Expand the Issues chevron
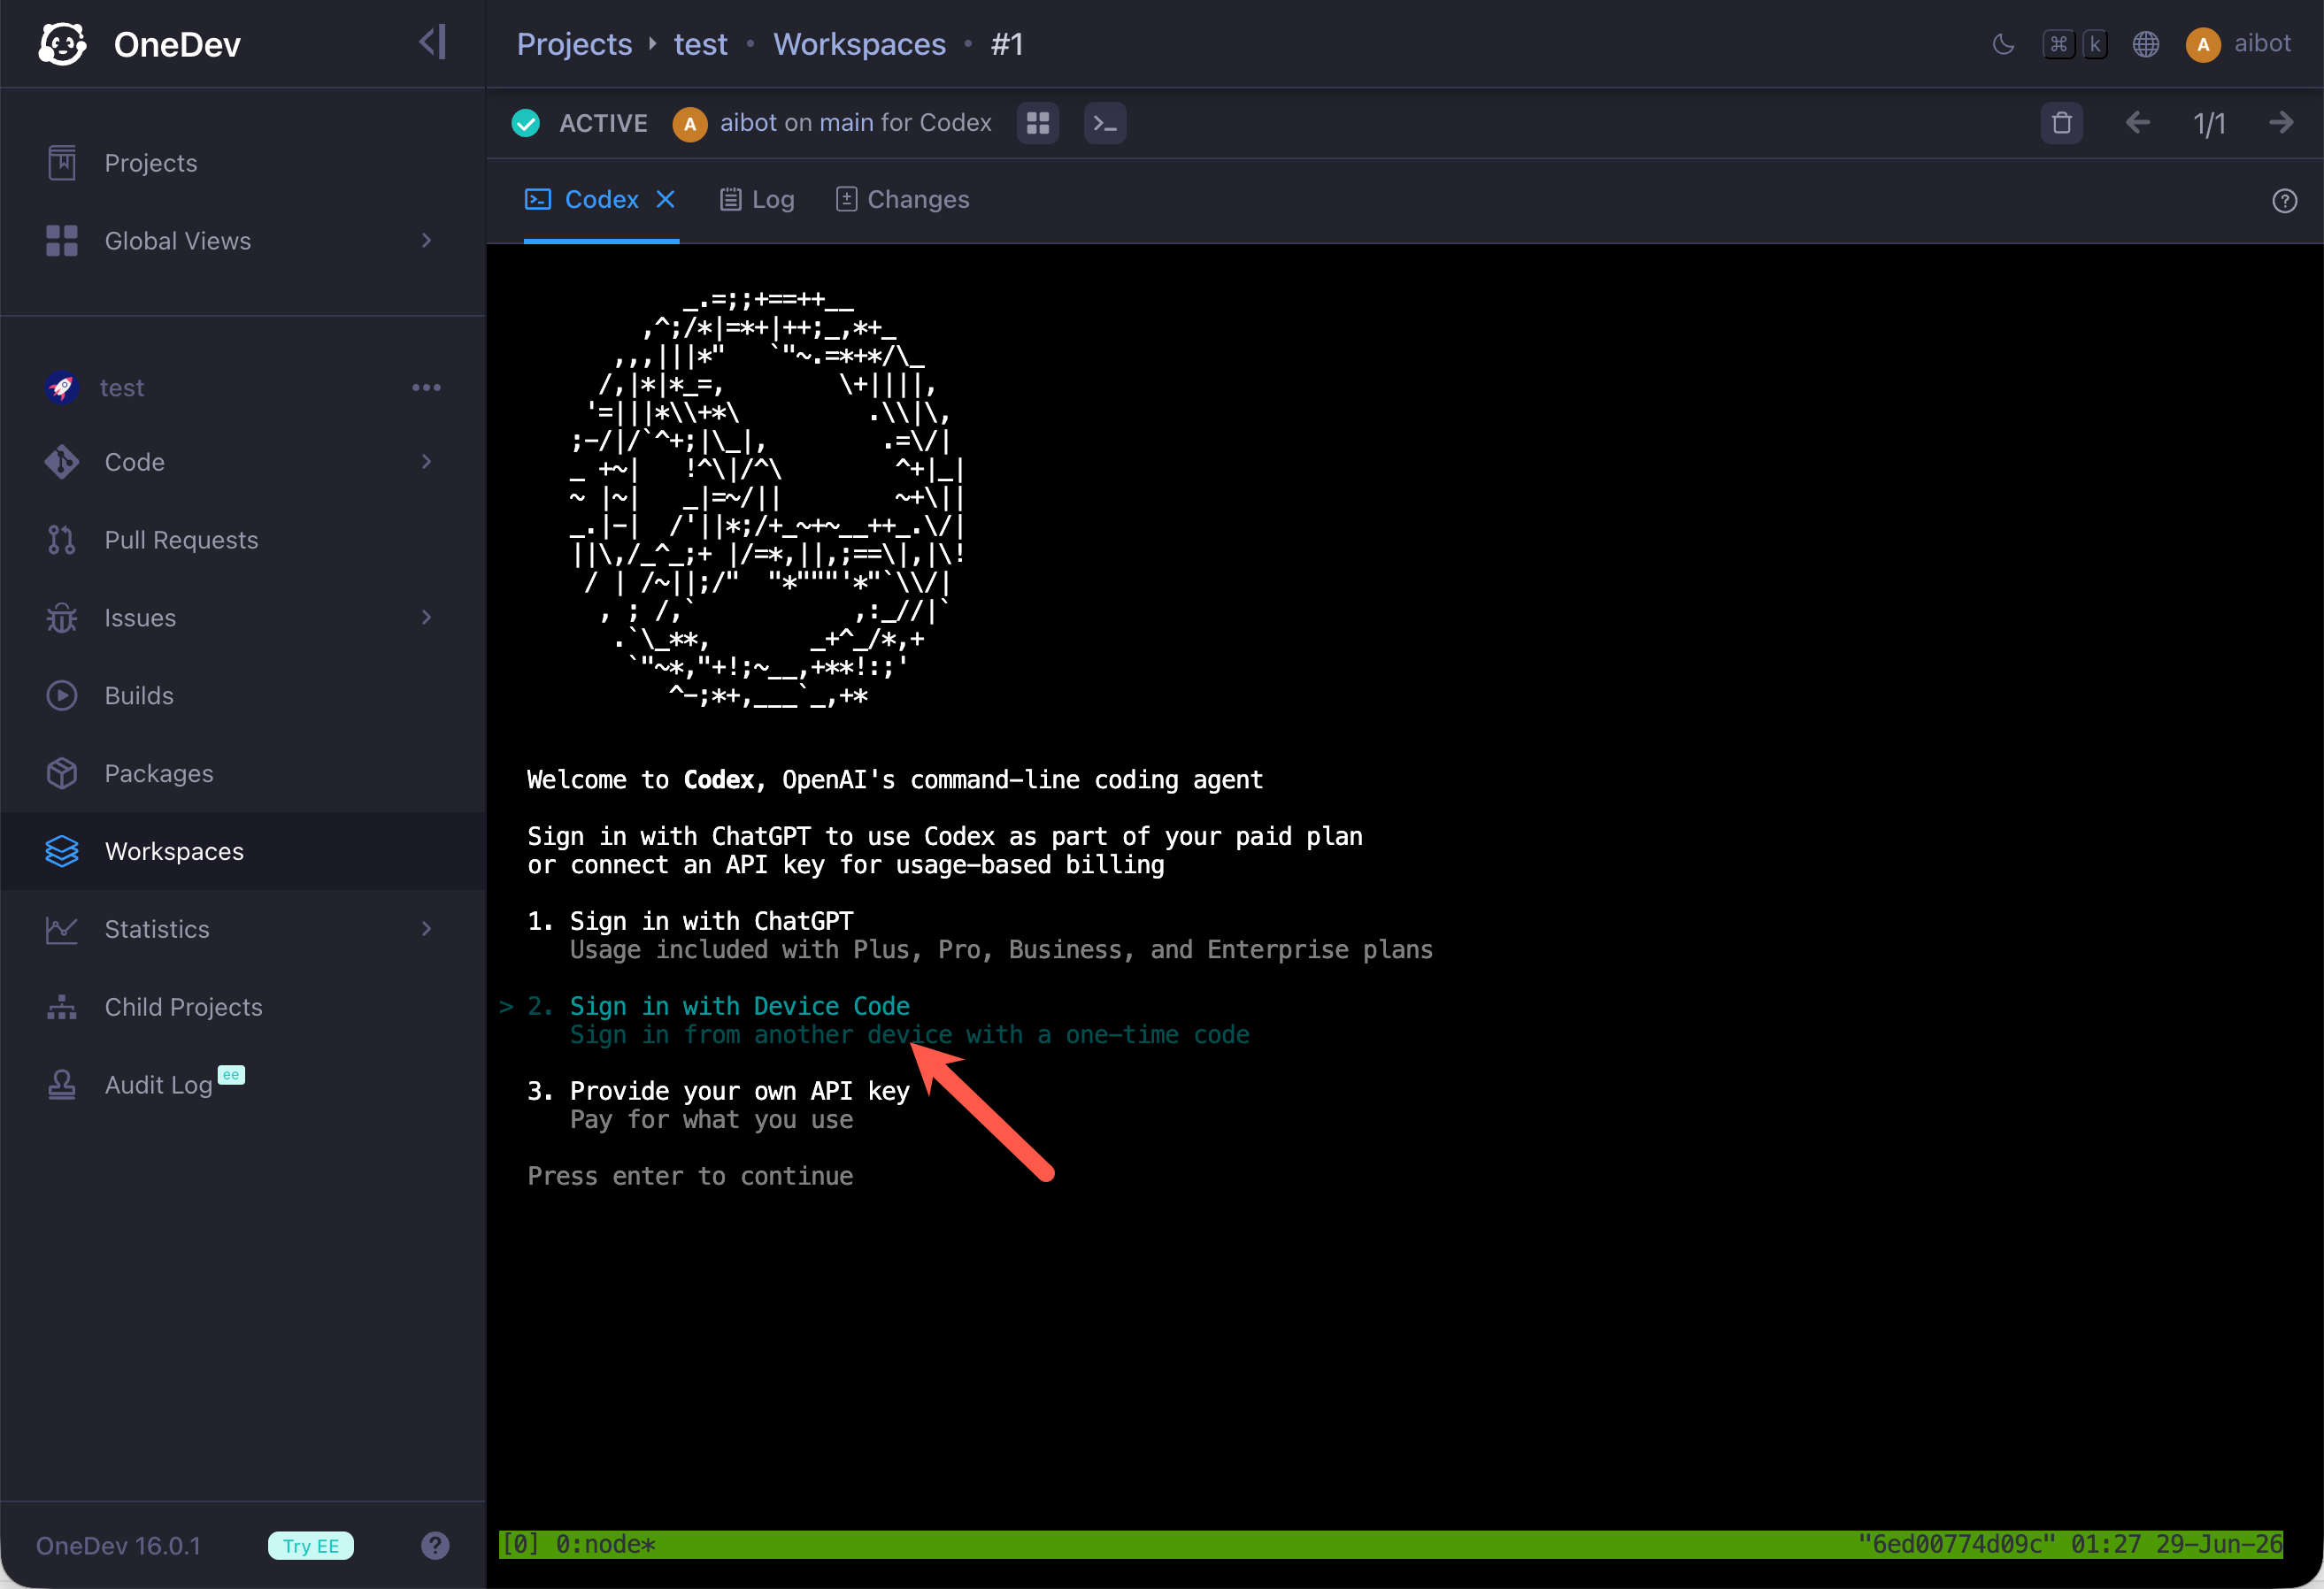Screen dimensions: 2324x1589 (427, 618)
